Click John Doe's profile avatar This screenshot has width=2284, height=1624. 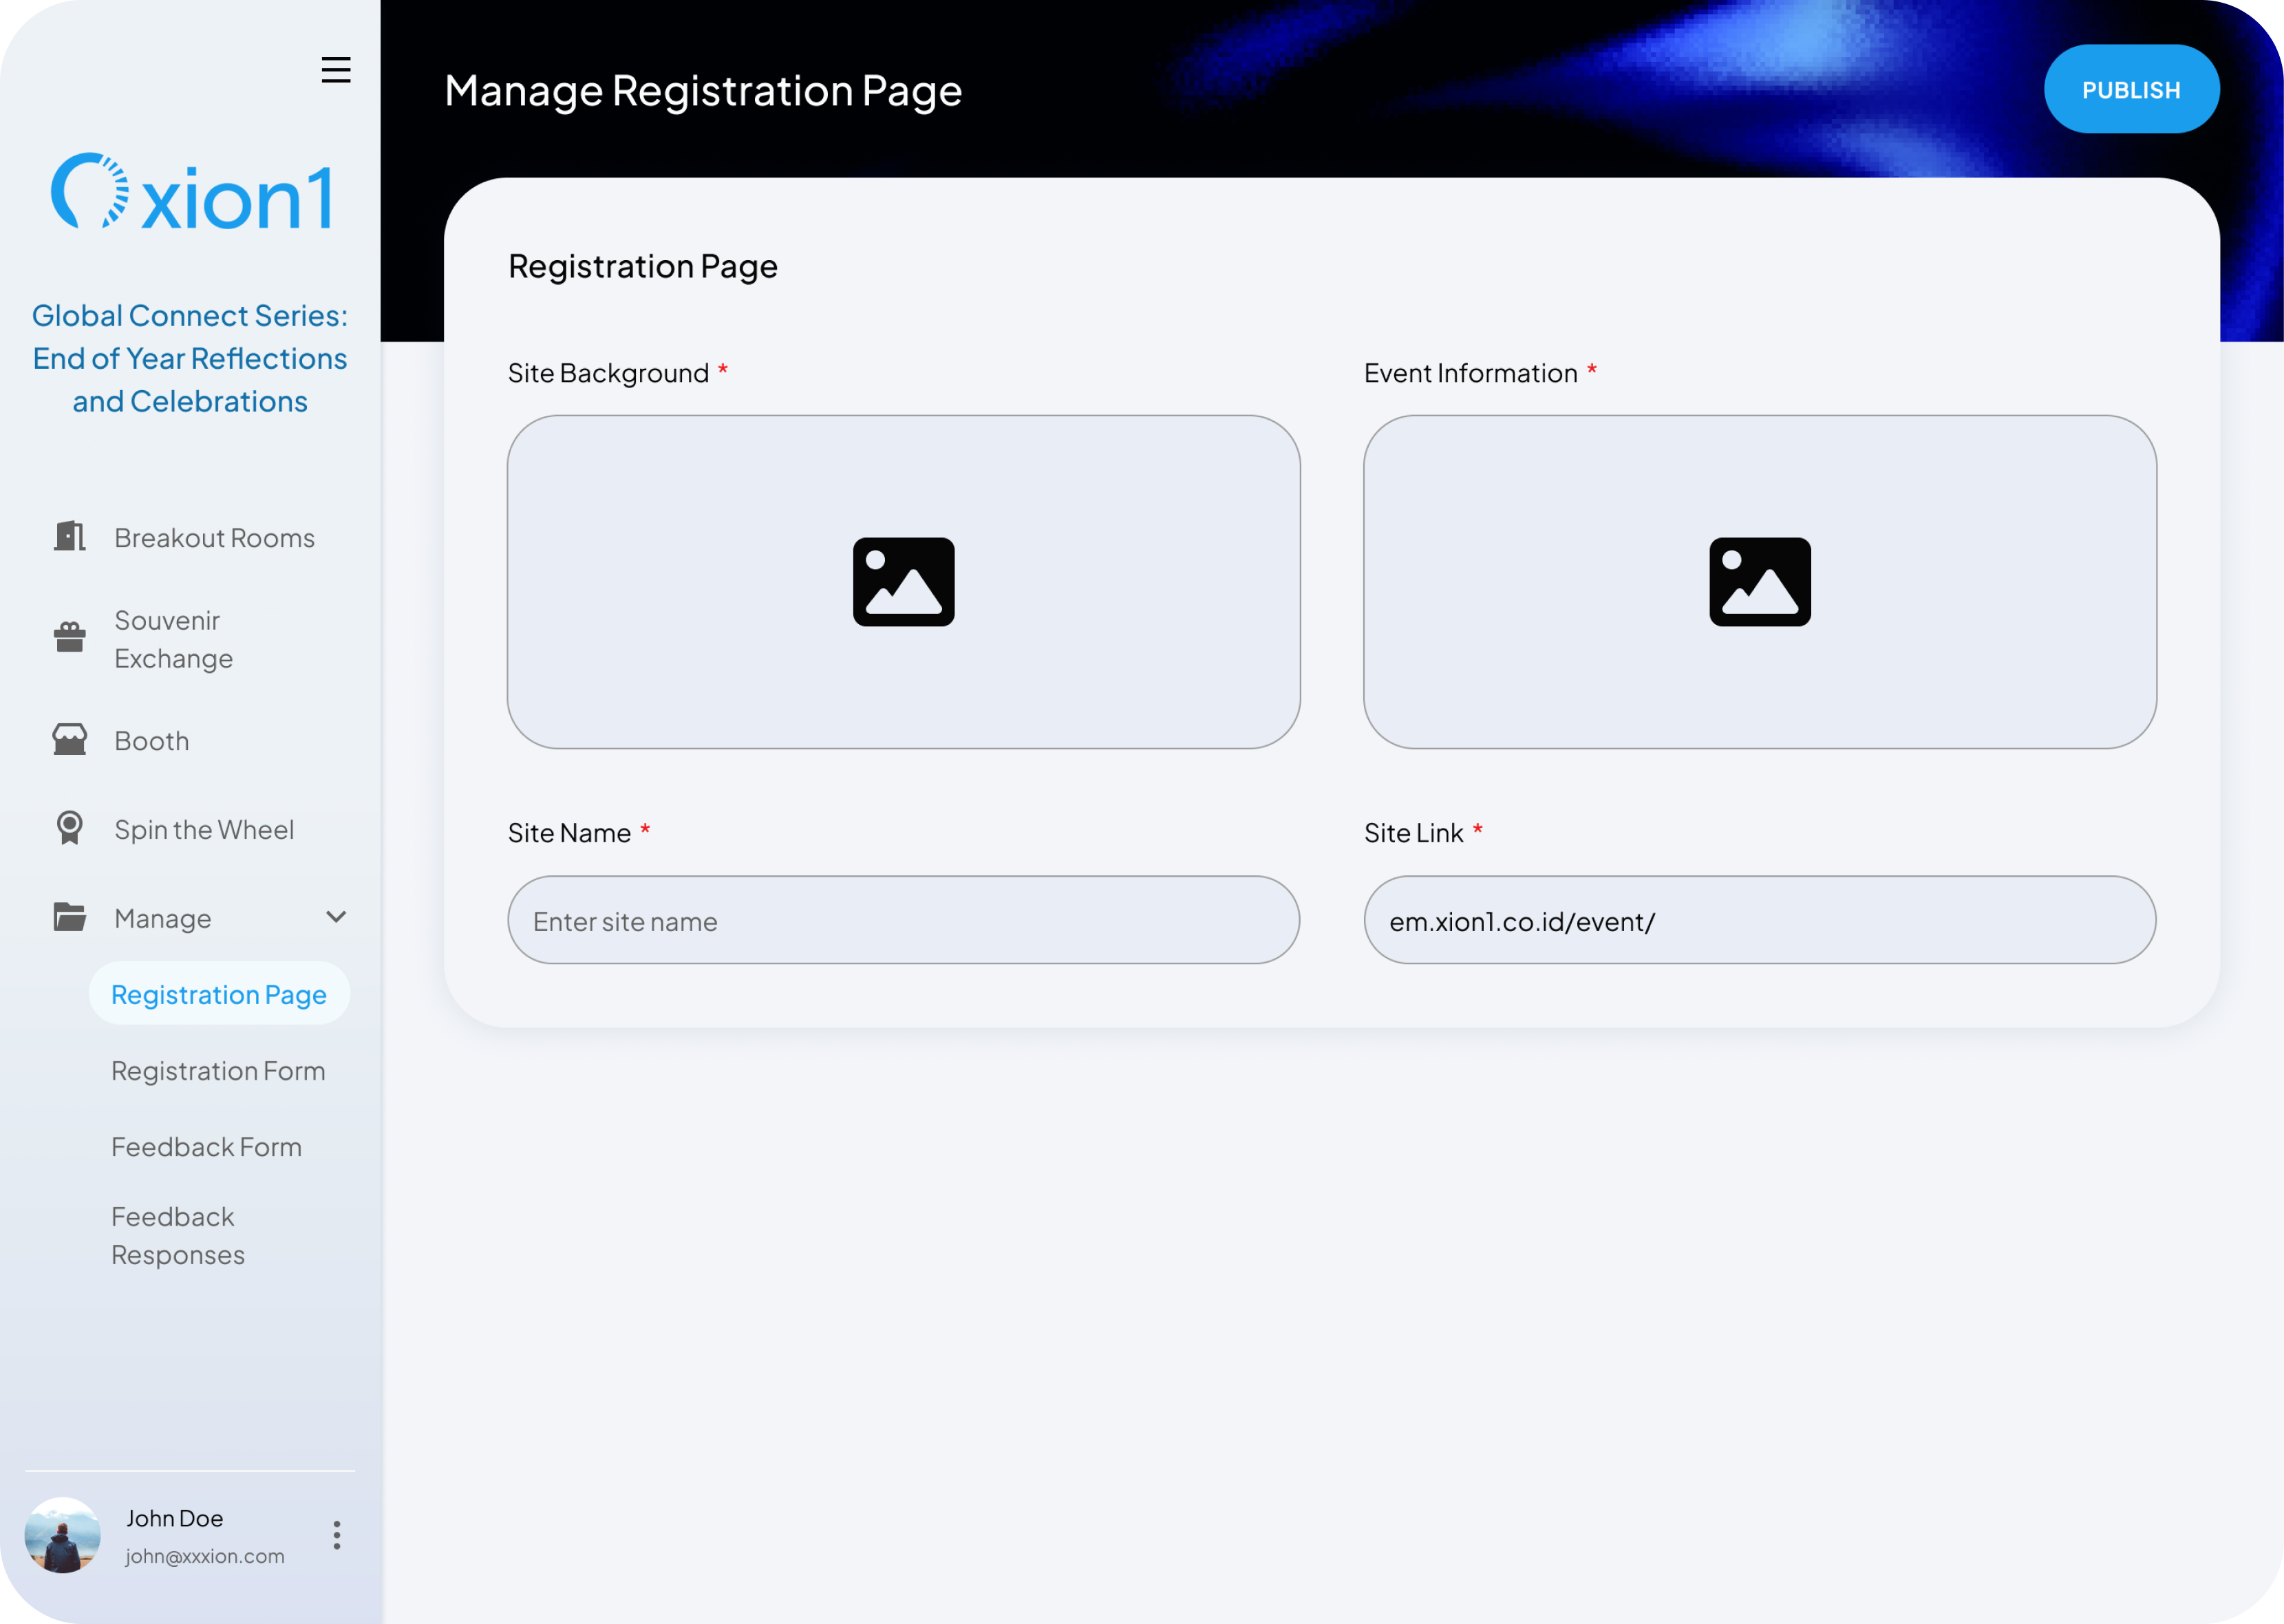(62, 1535)
